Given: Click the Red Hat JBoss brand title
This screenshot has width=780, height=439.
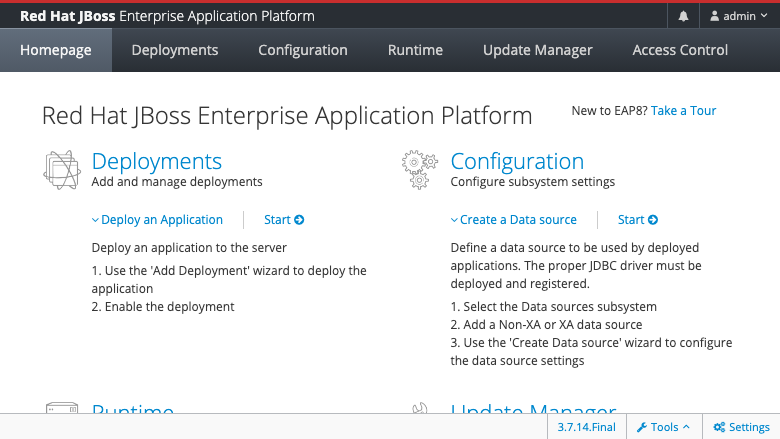Looking at the screenshot, I should click(167, 16).
